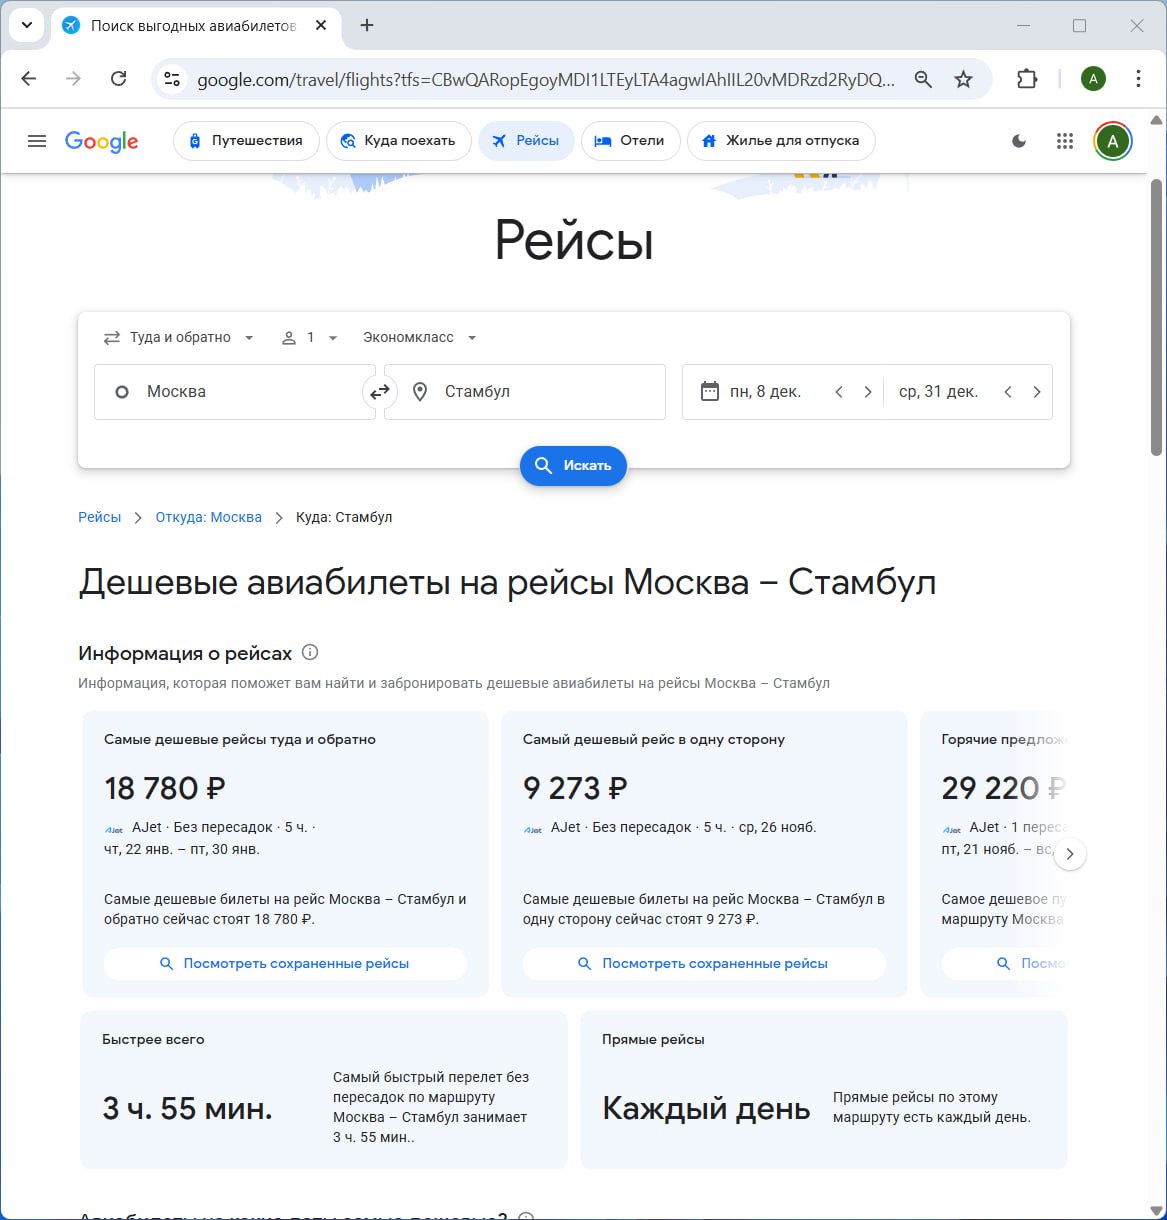The height and width of the screenshot is (1220, 1167).
Task: Switch to the Отели tab
Action: point(630,141)
